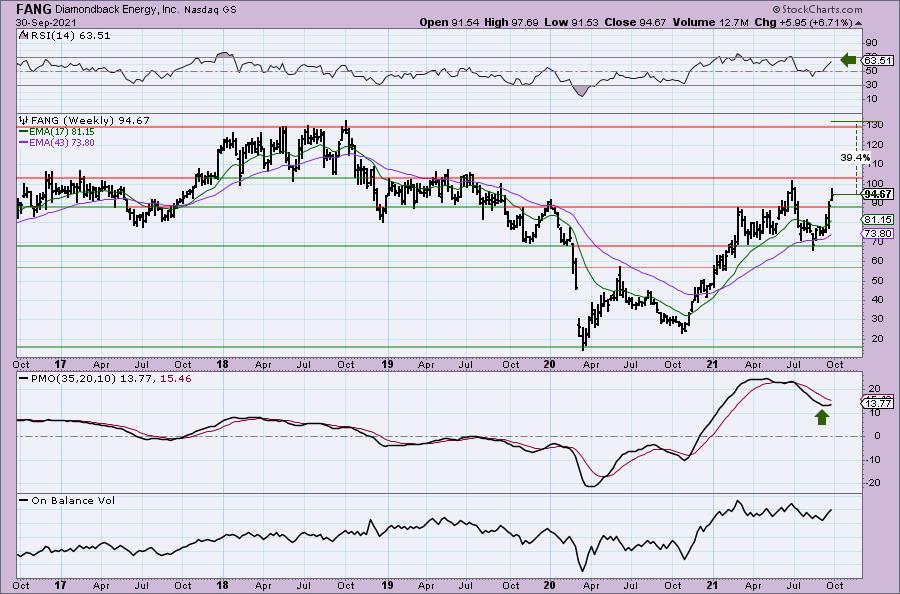Click the black On Balance Vol legend line swatch
The image size is (900, 594).
[24, 500]
